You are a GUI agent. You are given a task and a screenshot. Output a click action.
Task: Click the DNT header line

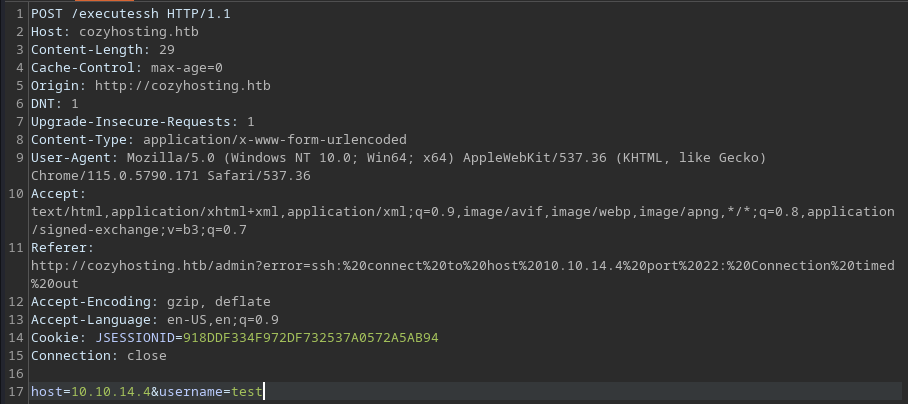[54, 104]
